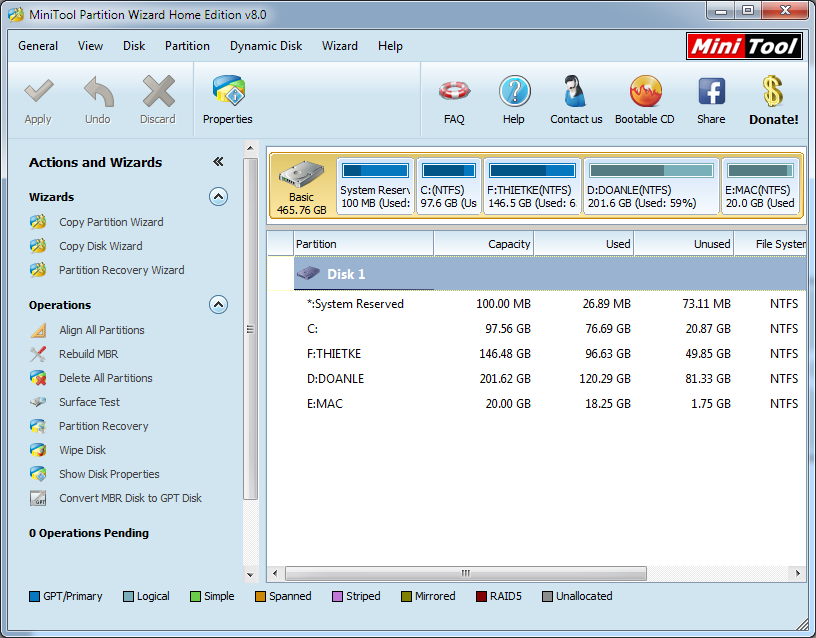Click the Apply checkmark icon
The image size is (816, 638).
pos(39,91)
